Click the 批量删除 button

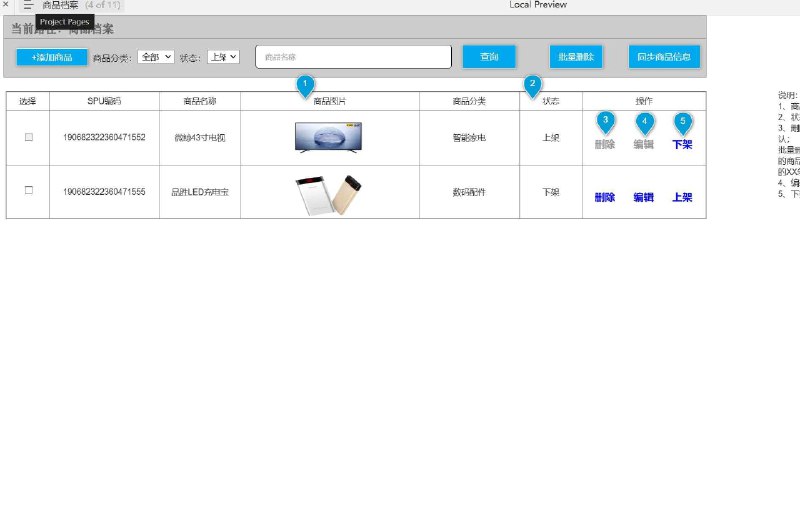pyautogui.click(x=576, y=57)
